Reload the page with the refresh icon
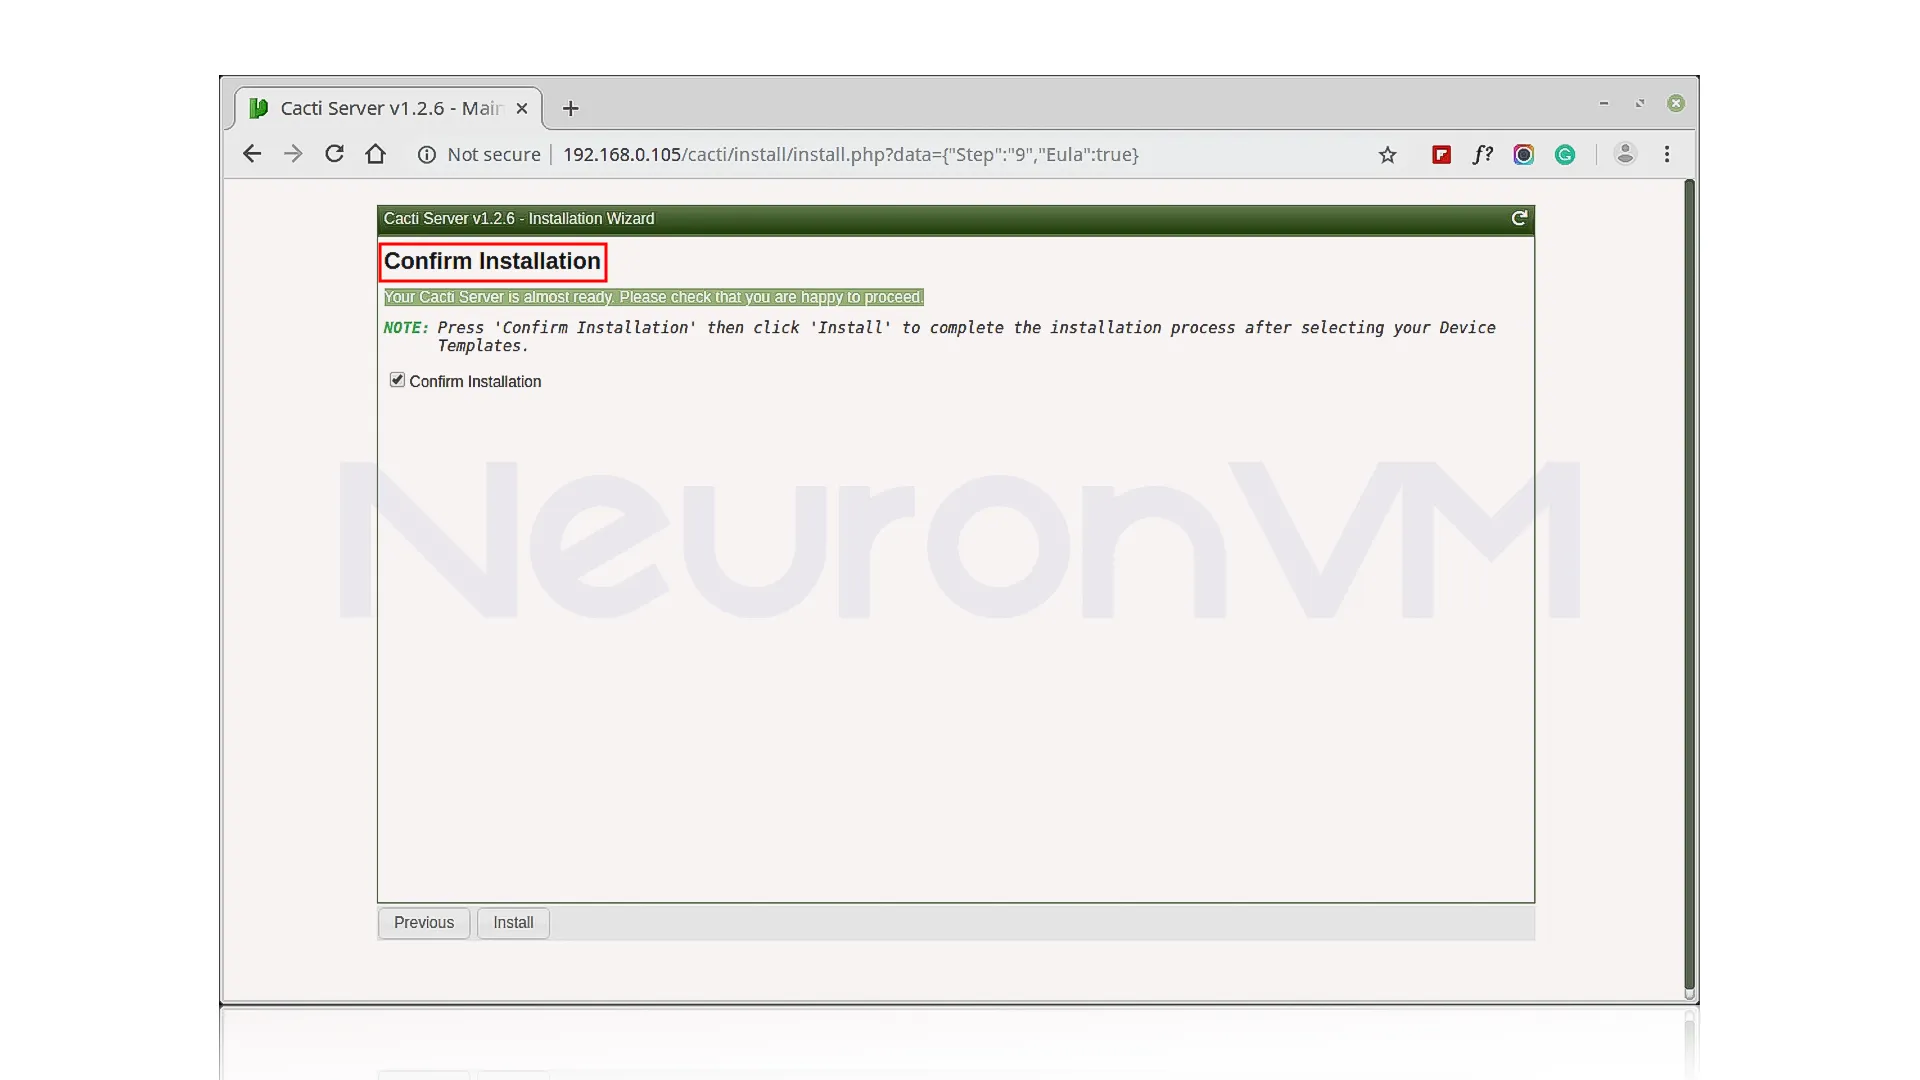This screenshot has width=1920, height=1080. pyautogui.click(x=334, y=154)
